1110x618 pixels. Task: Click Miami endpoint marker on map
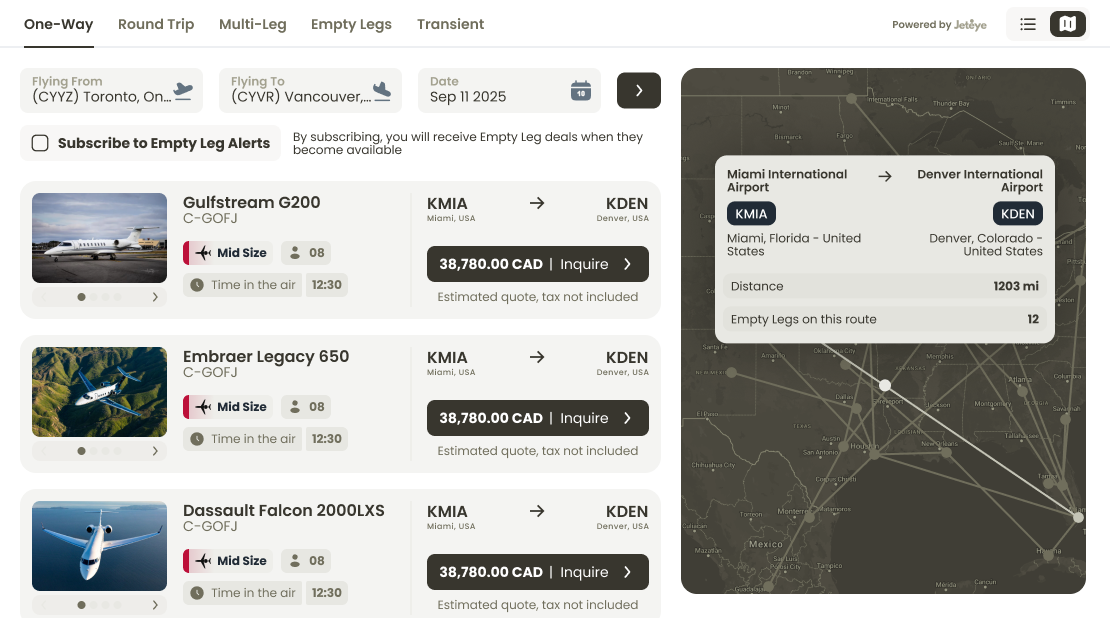(1078, 517)
